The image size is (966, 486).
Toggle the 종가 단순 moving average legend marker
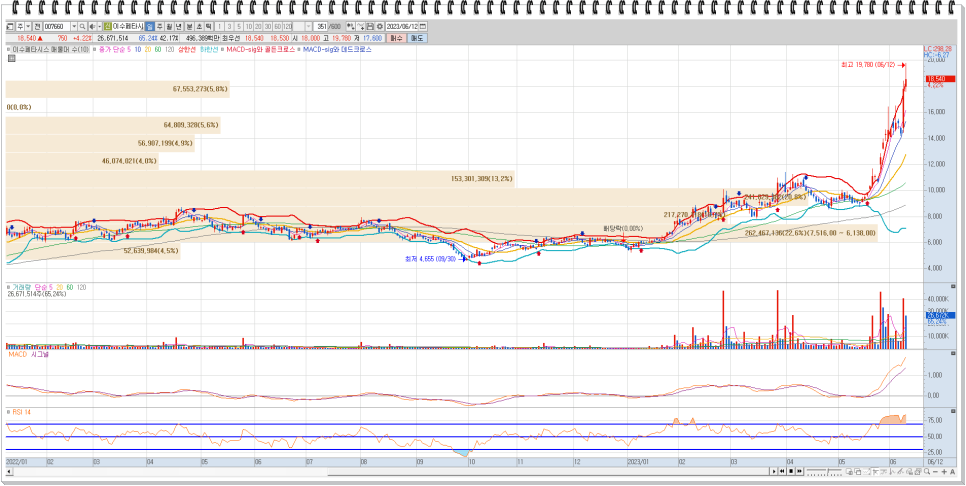tap(94, 49)
